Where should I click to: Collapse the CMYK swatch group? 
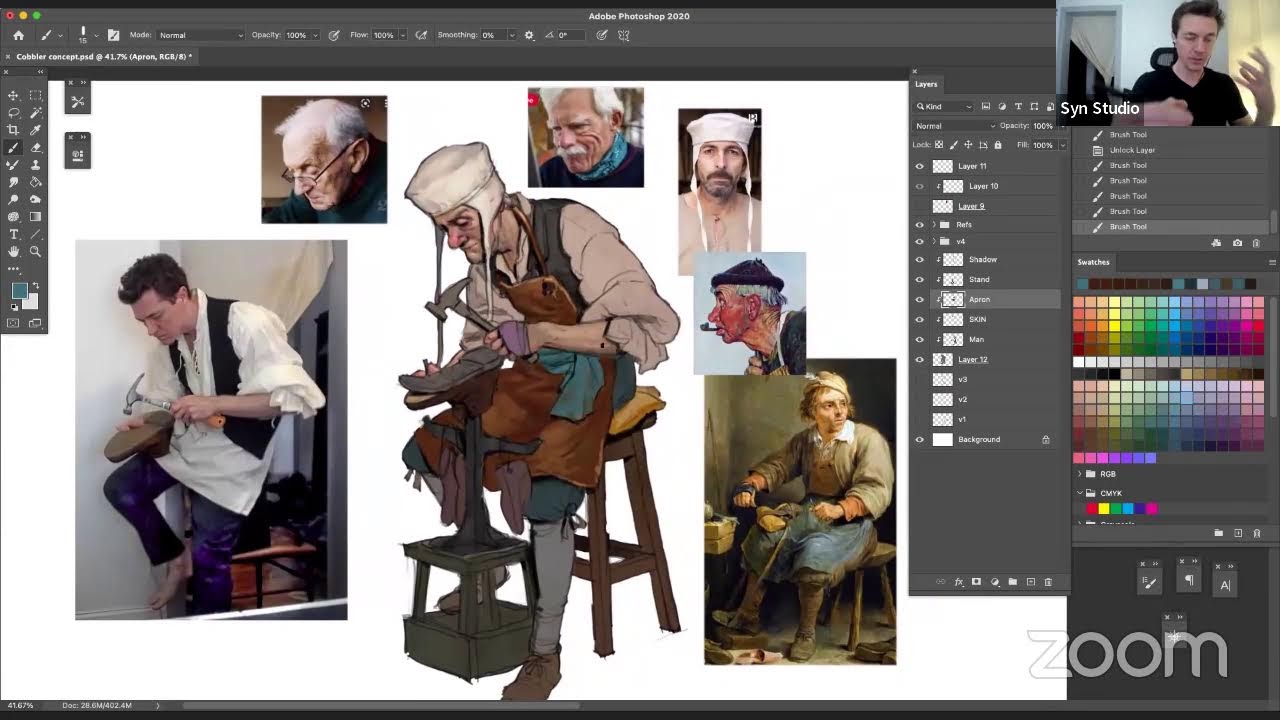[1079, 493]
